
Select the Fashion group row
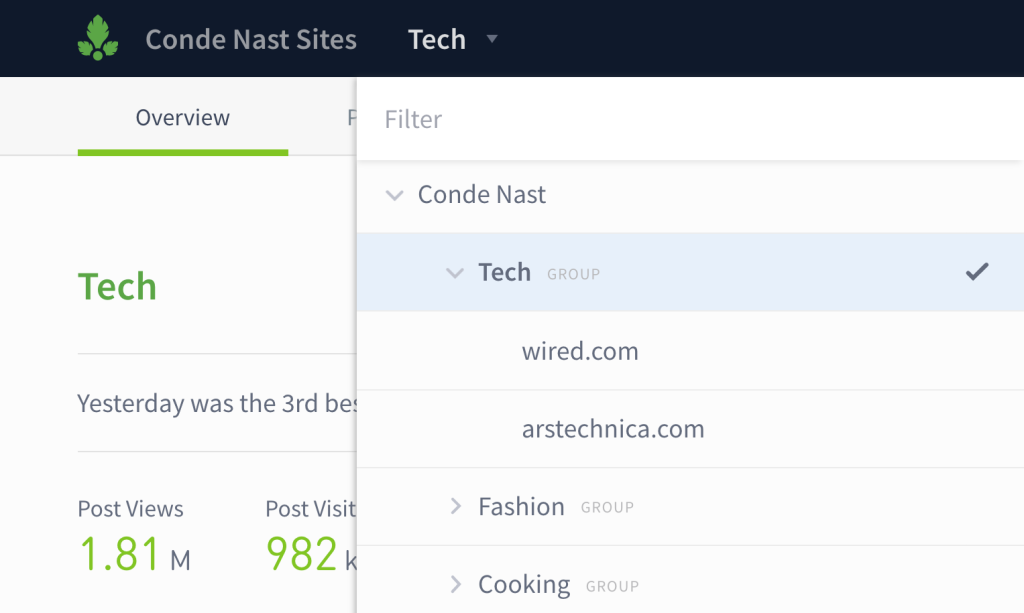click(690, 507)
